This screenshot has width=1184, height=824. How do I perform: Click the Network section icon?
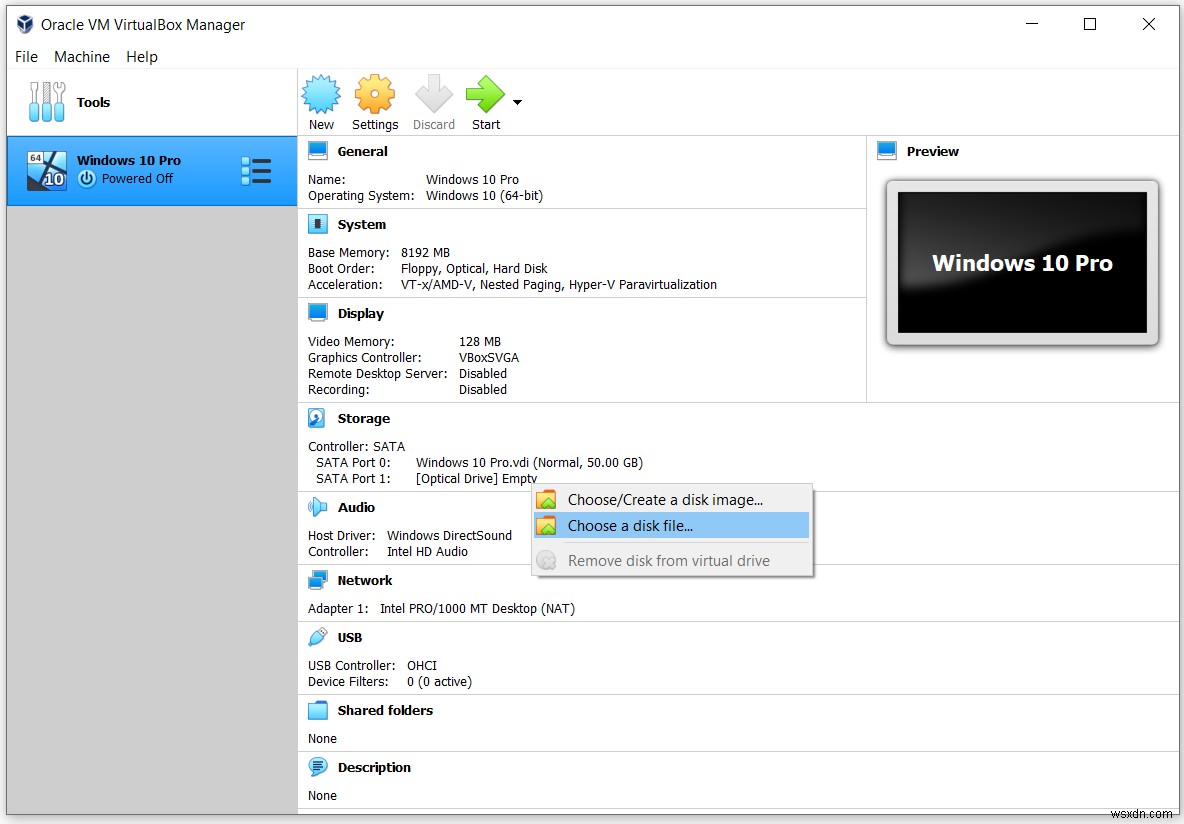(317, 580)
